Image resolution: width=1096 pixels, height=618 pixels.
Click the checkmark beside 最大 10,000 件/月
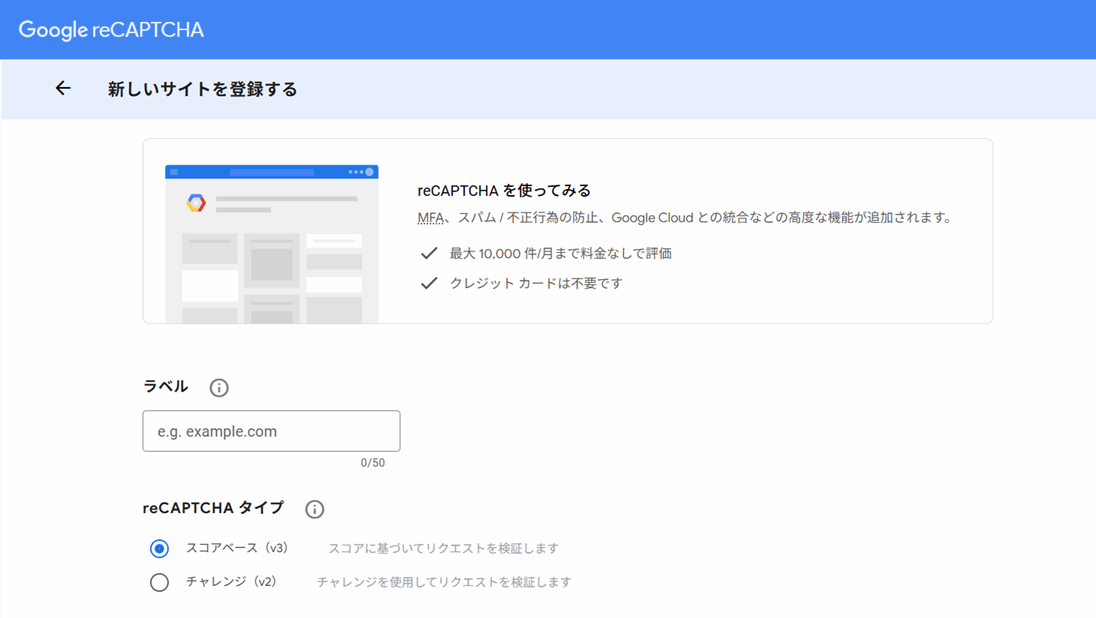coord(429,253)
